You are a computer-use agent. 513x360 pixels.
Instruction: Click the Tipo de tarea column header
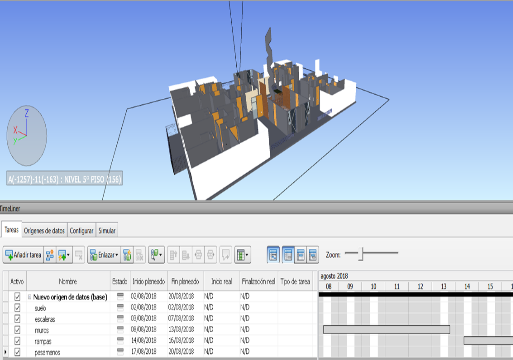295,281
